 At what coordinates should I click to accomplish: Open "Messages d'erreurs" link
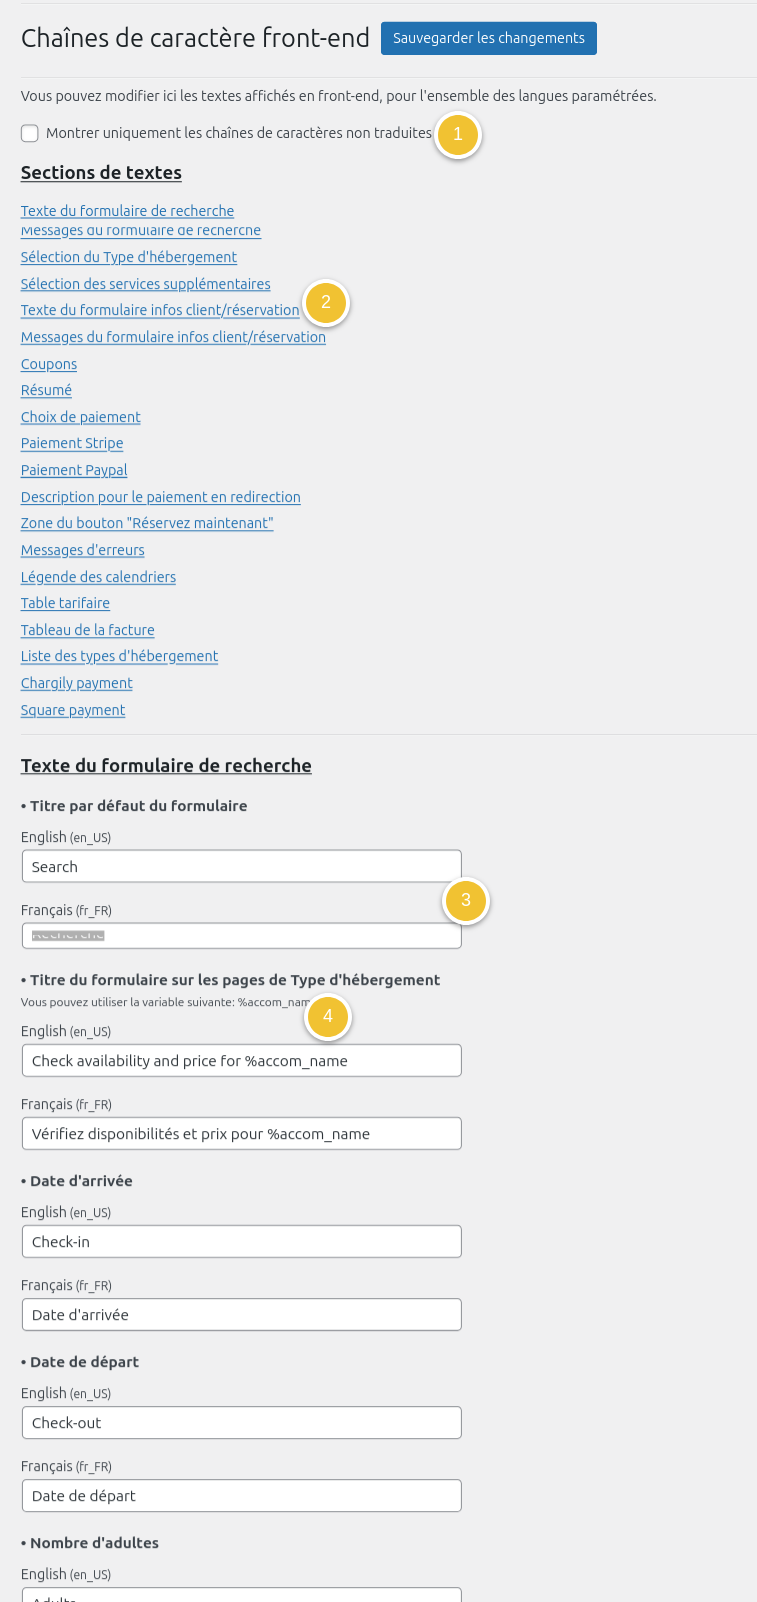[x=83, y=550]
